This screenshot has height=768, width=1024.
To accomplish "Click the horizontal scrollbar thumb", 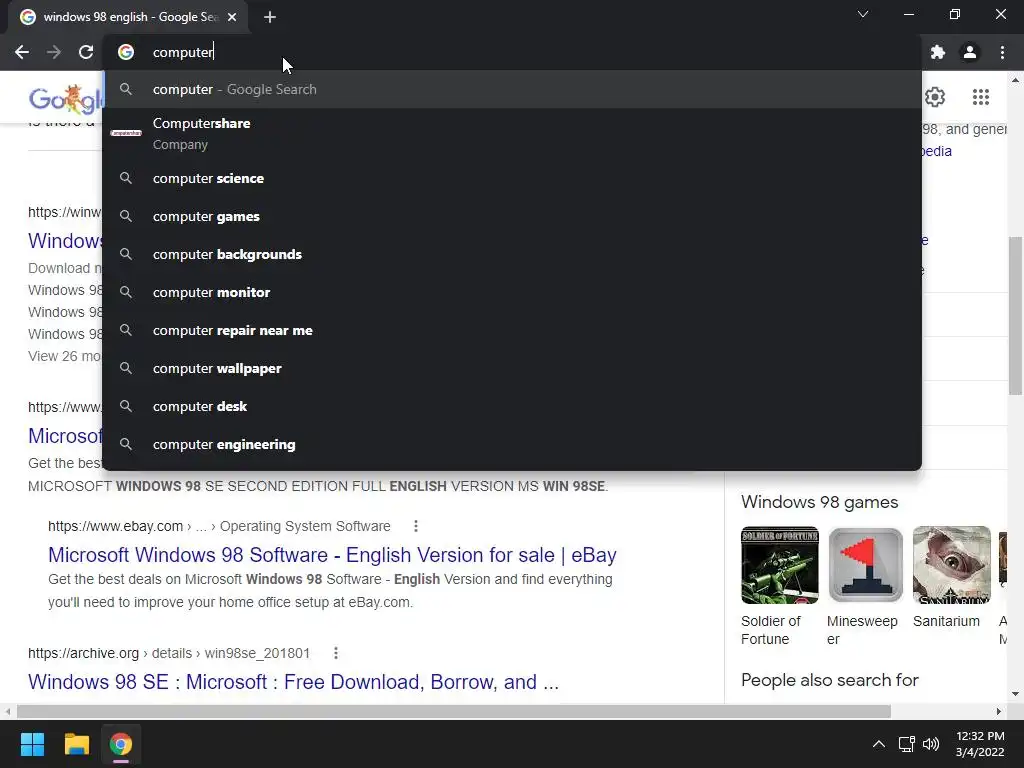I will click(453, 711).
